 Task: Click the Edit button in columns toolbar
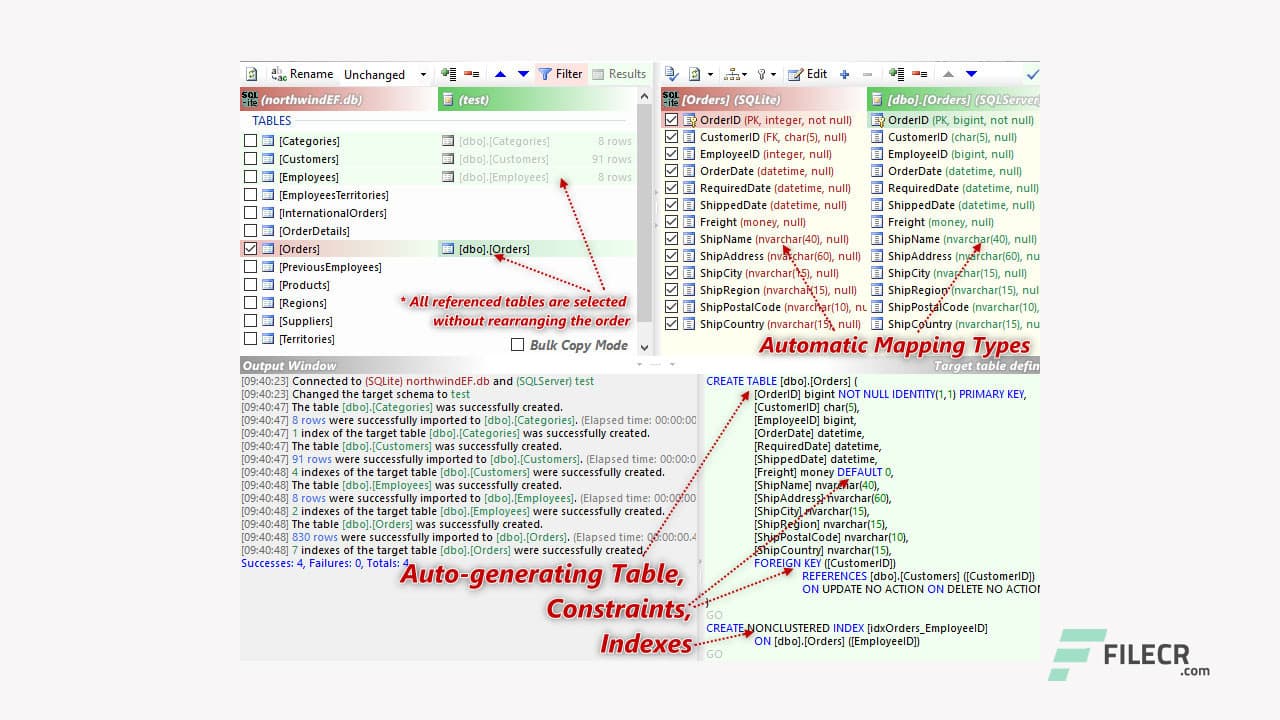[808, 74]
